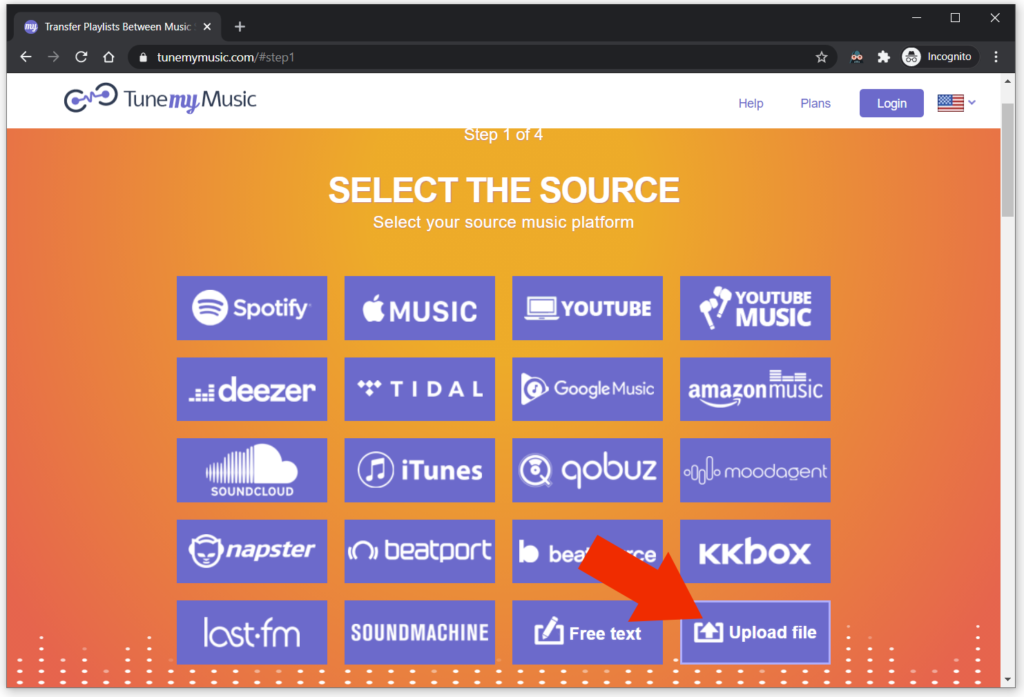The height and width of the screenshot is (697, 1024).
Task: Pick Napster as the source
Action: [251, 551]
